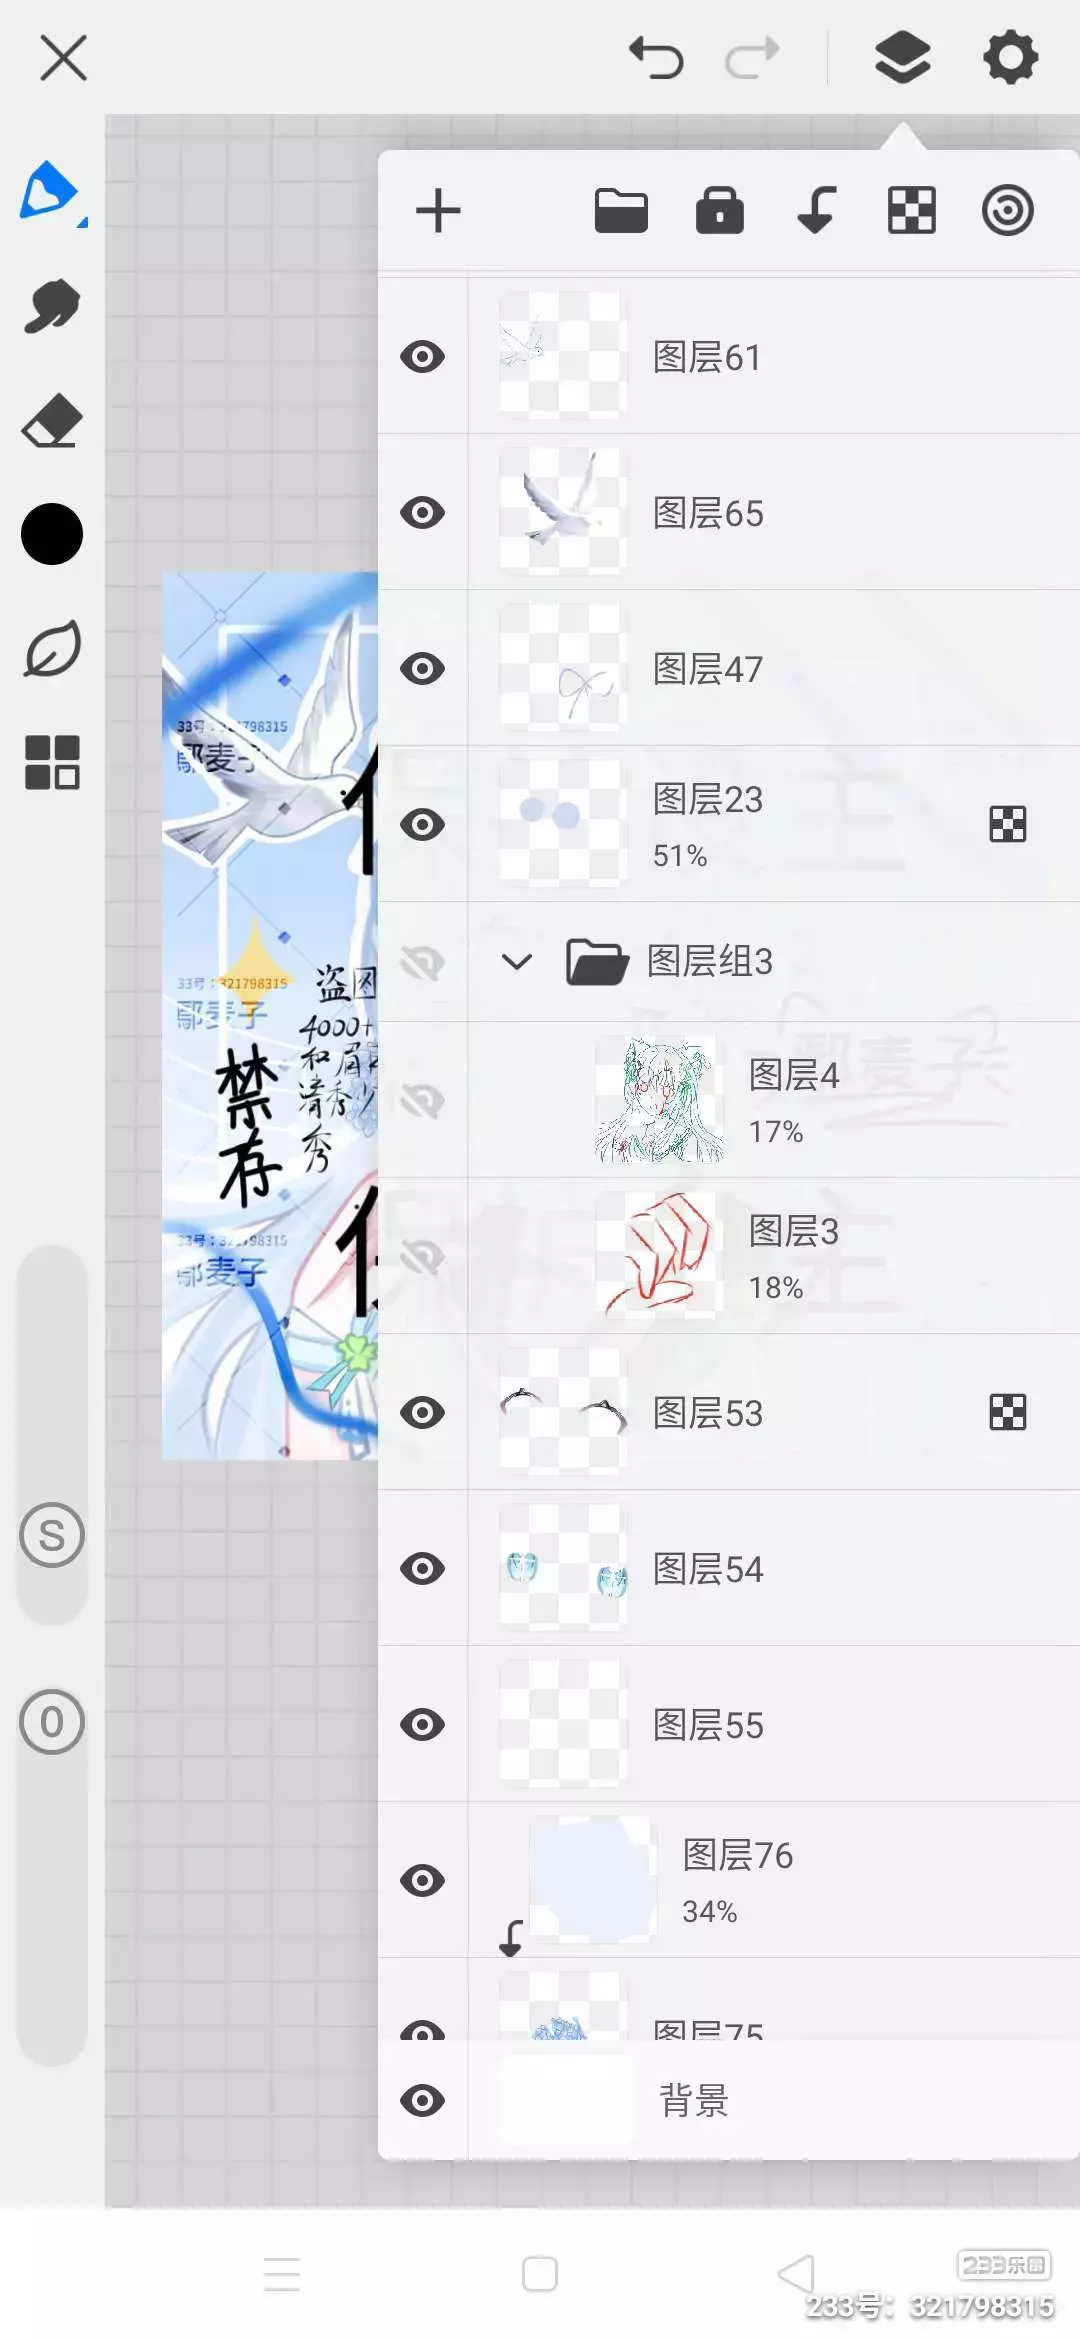The width and height of the screenshot is (1080, 2340).
Task: Click the clipping mask arrow icon
Action: pos(816,211)
